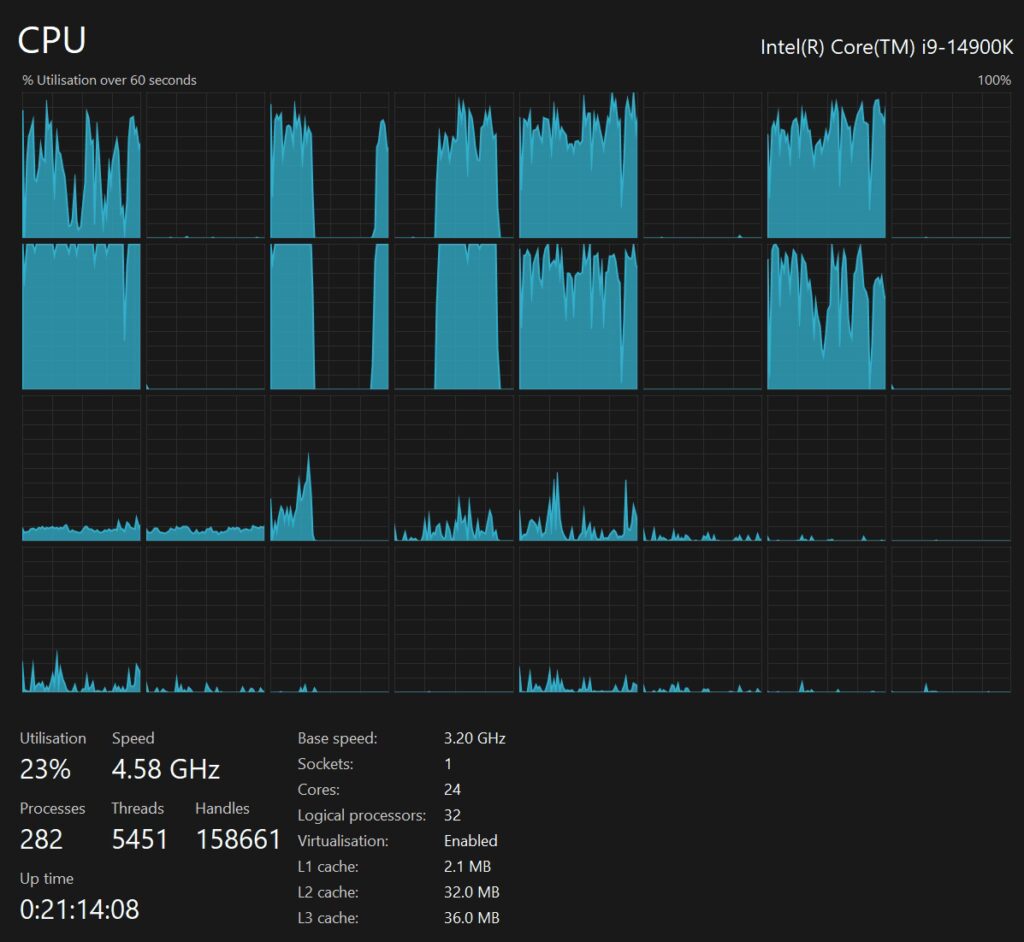Click the Logical processors value 32

[x=452, y=815]
